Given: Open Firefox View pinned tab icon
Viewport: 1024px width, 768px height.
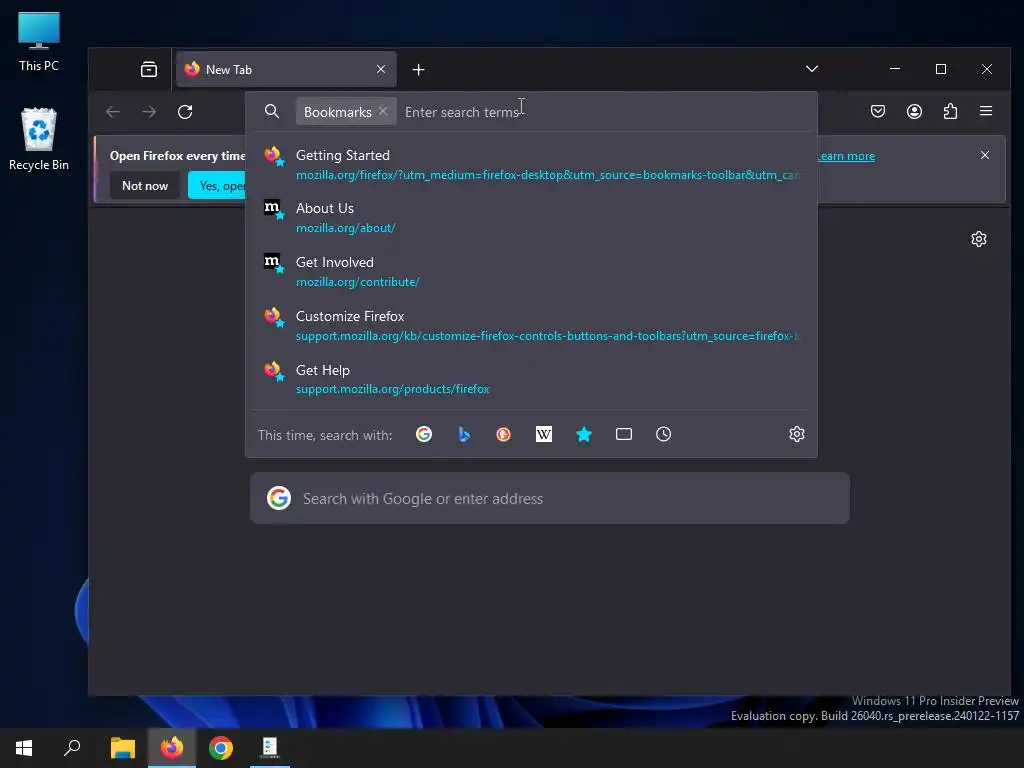Looking at the screenshot, I should (149, 69).
